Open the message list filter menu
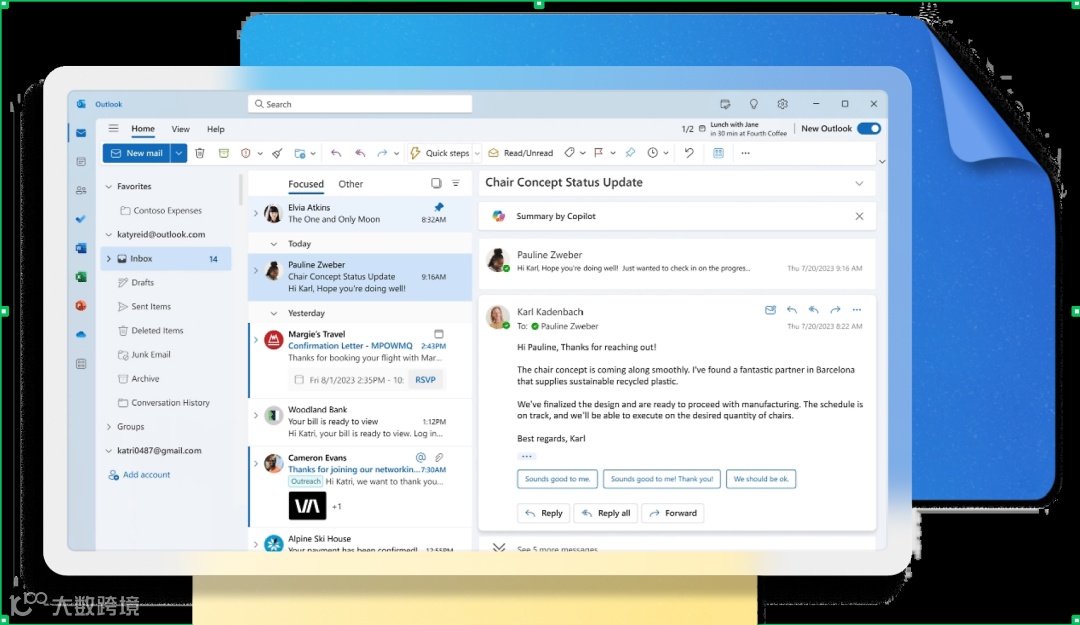 (x=456, y=183)
